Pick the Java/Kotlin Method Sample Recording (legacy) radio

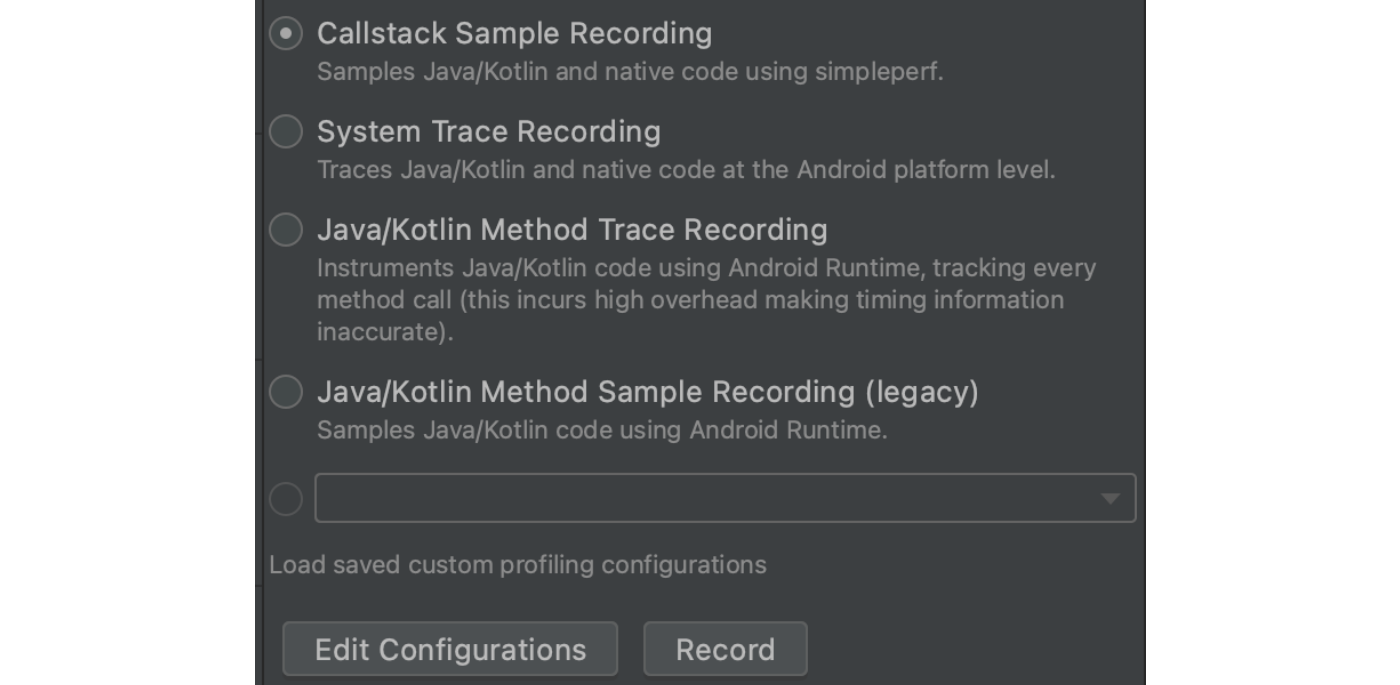[286, 391]
